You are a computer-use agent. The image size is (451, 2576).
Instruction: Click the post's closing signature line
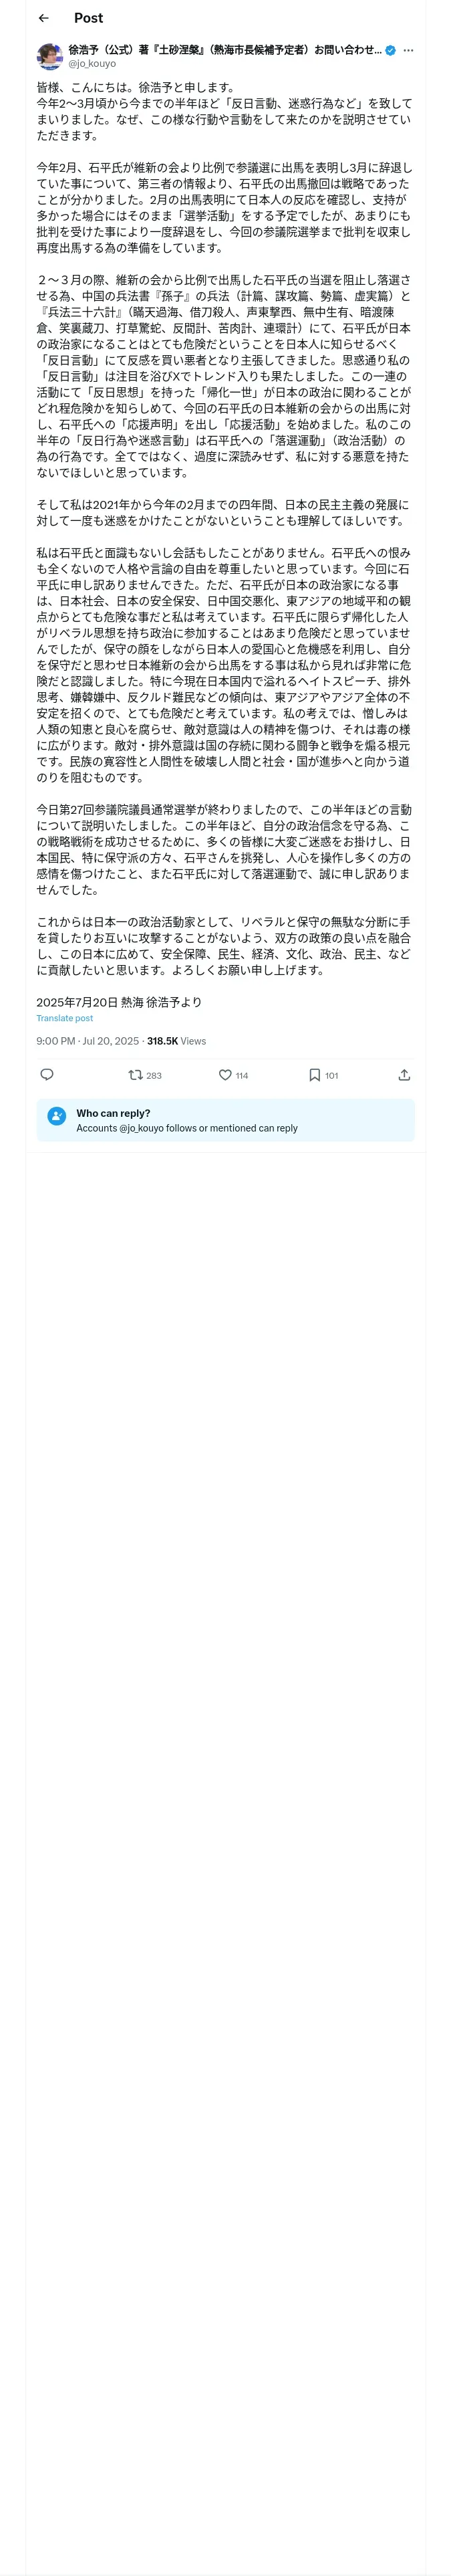119,1001
